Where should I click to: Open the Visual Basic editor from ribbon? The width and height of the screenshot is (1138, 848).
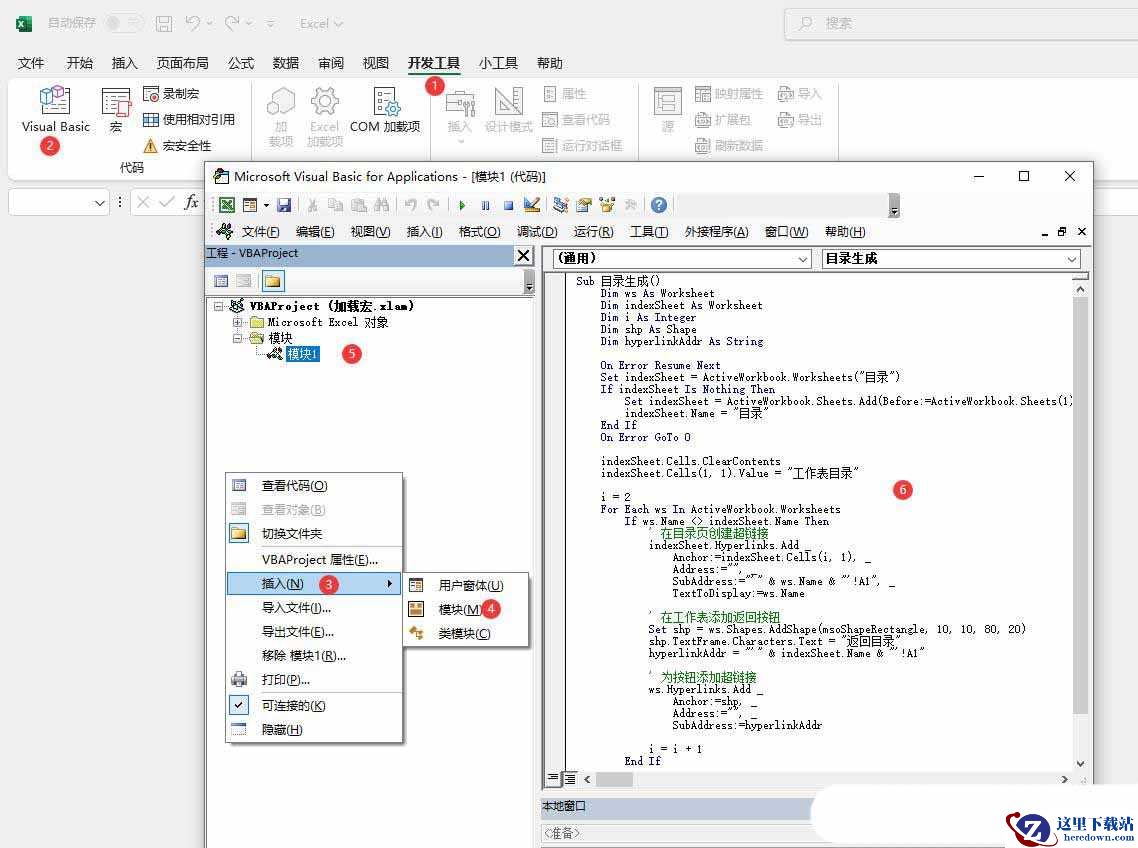coord(55,109)
